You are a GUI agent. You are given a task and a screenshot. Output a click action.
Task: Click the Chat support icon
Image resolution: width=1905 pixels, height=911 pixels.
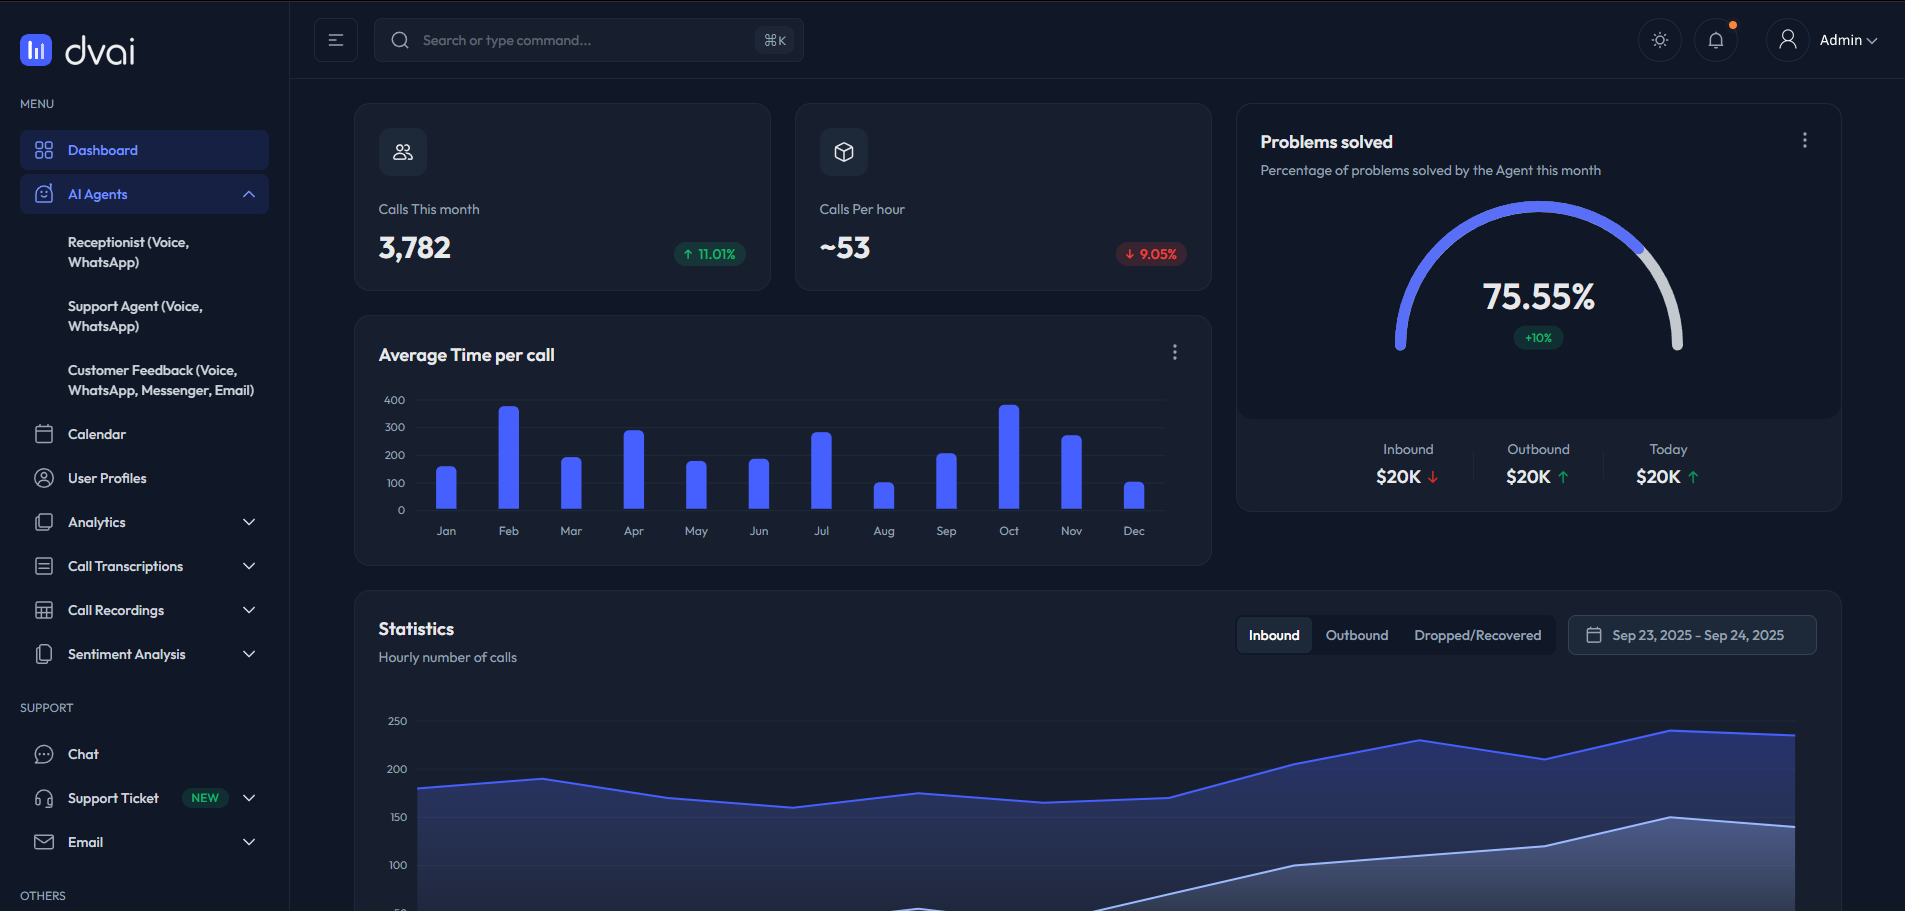tap(44, 753)
